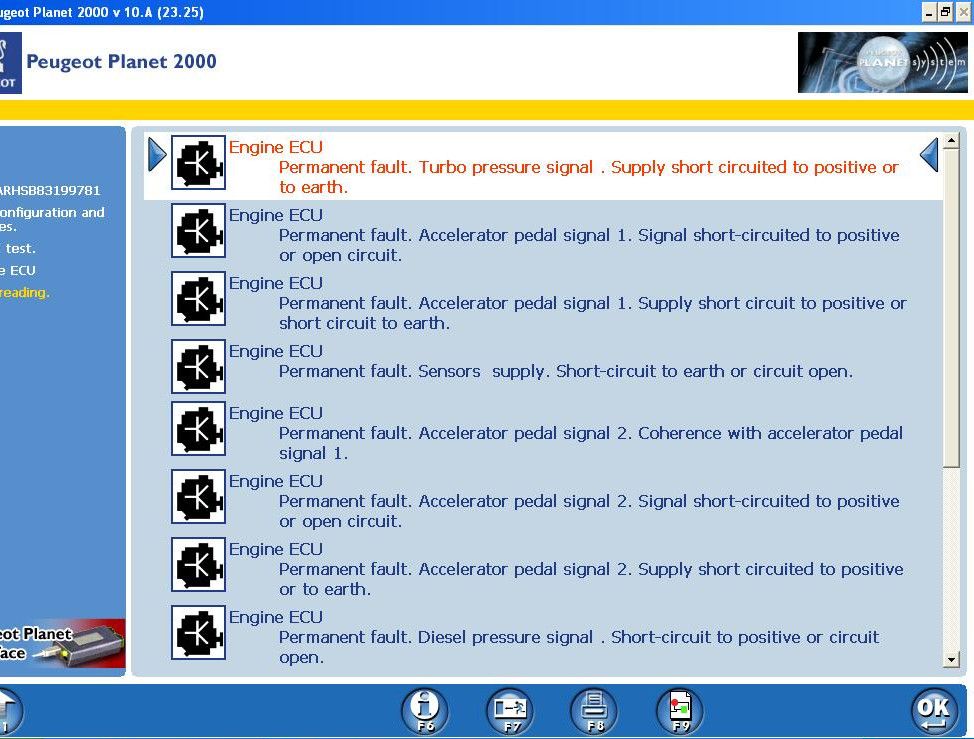The height and width of the screenshot is (739, 974).
Task: Click 'Engine ECU' heading above Sensors supply fault
Action: [x=276, y=351]
